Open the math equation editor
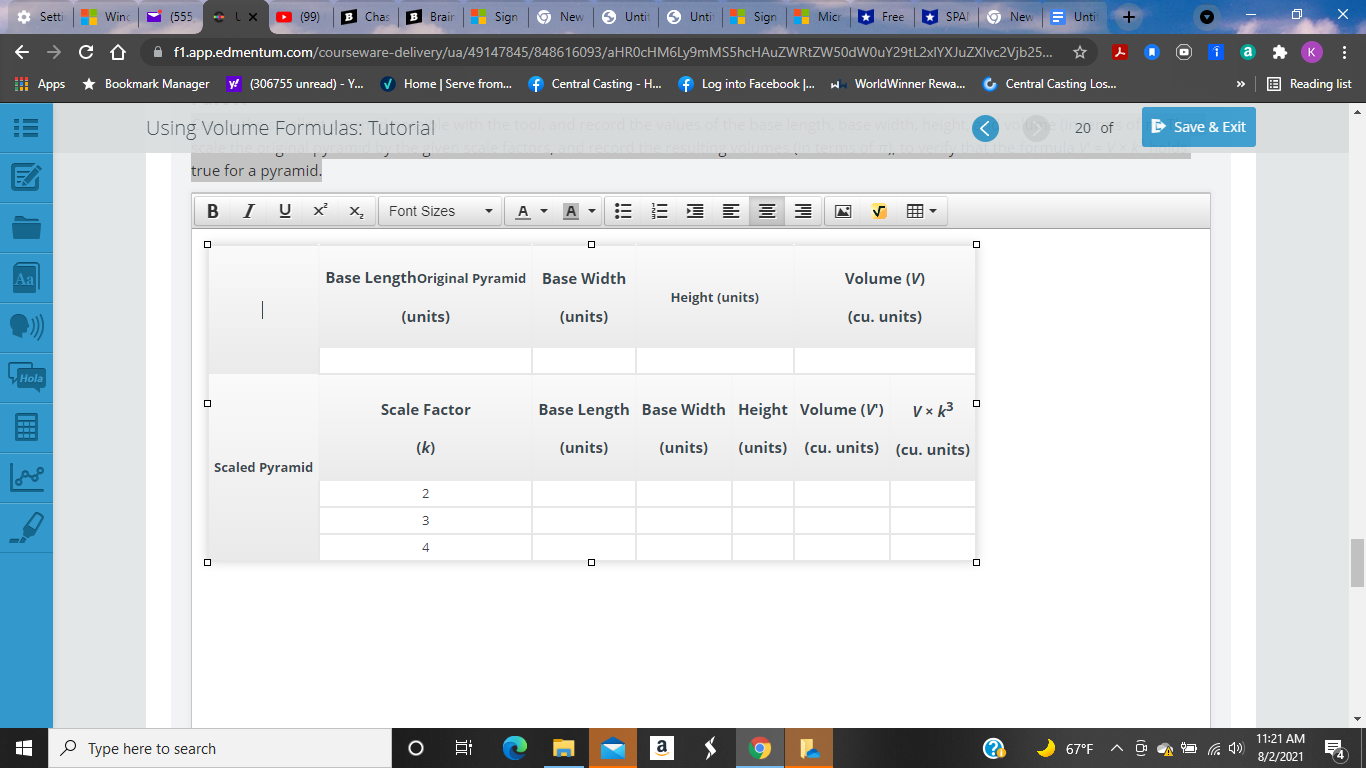1366x768 pixels. pos(879,211)
